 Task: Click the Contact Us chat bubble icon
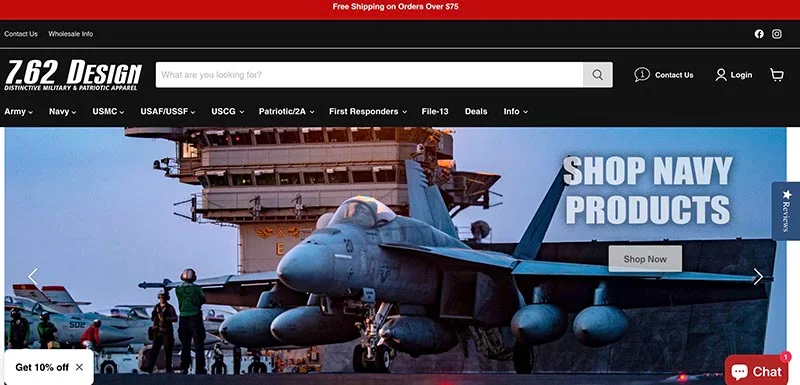click(x=642, y=74)
